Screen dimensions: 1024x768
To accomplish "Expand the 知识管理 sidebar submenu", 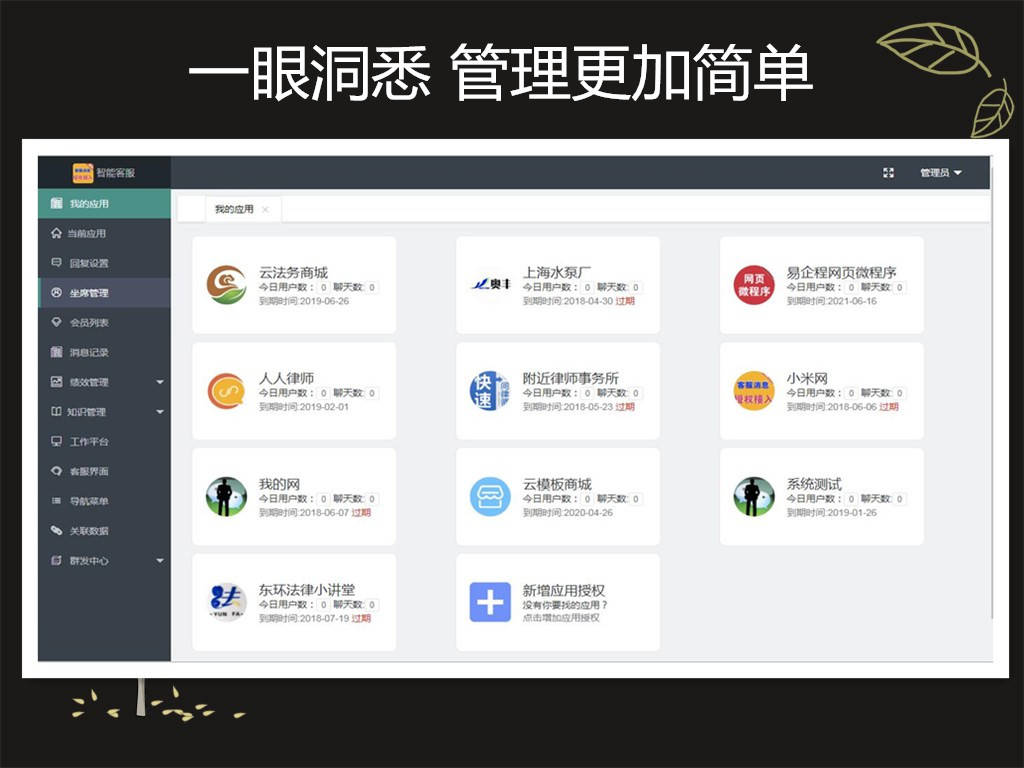I will click(160, 411).
